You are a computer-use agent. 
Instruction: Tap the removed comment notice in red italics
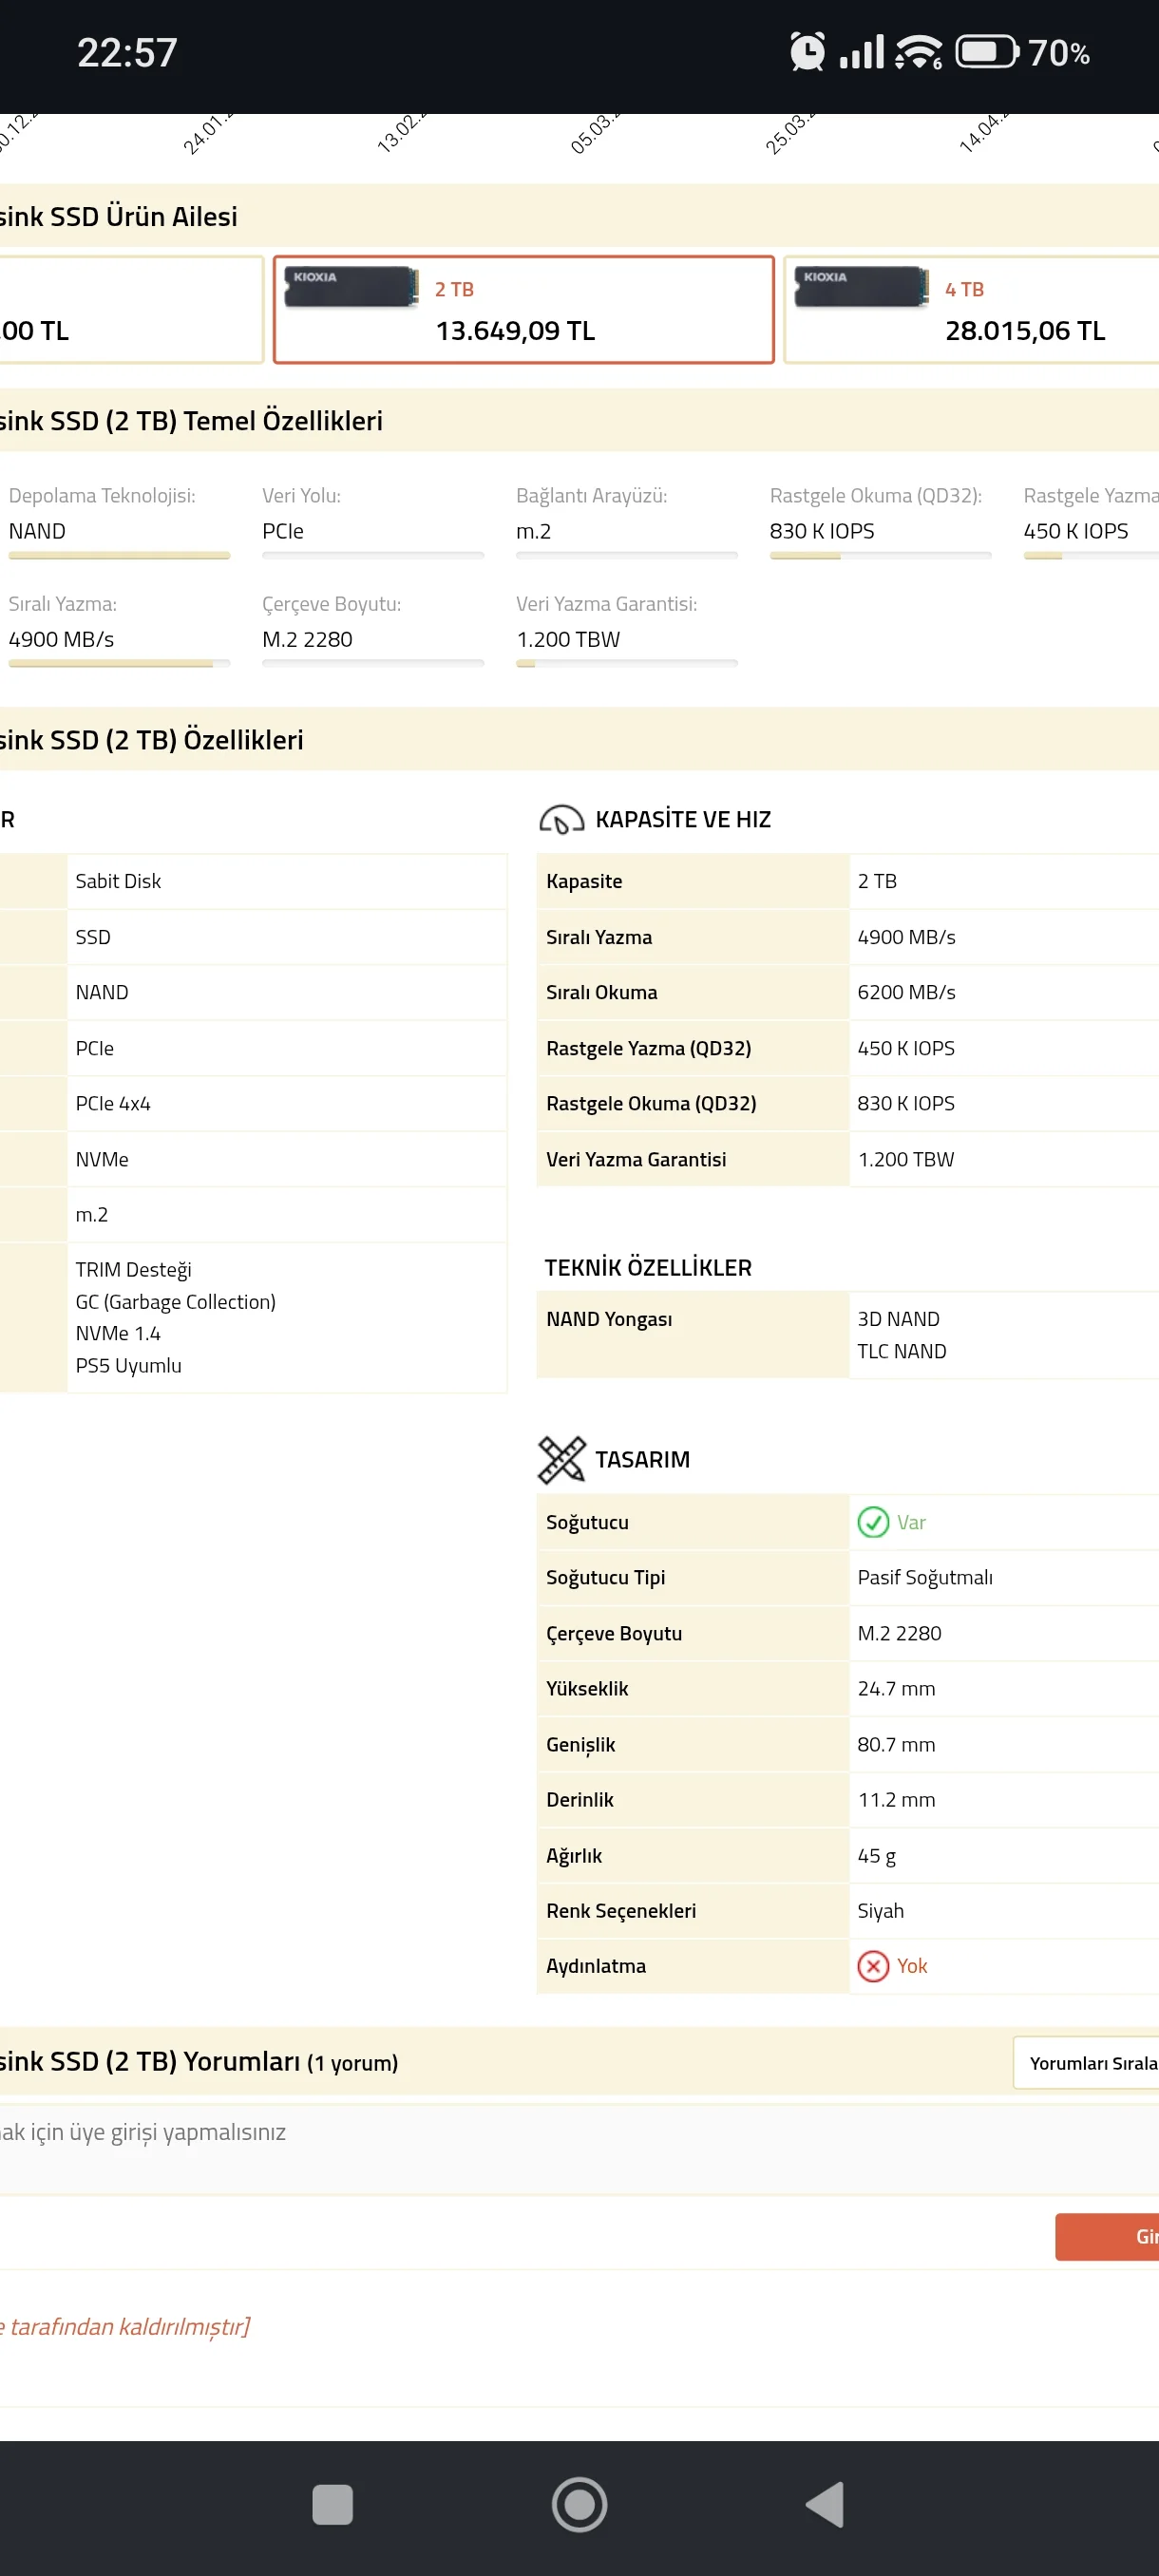click(125, 2326)
